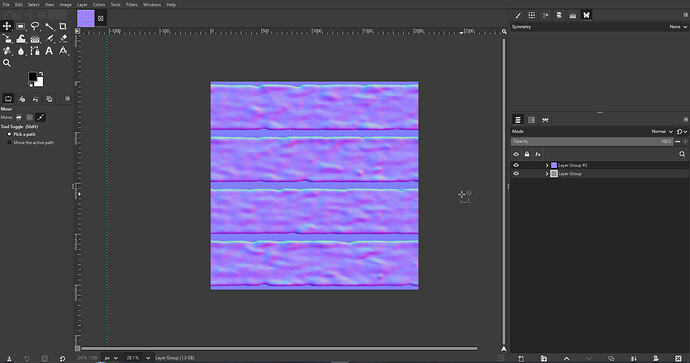Hide the Layer Group #2 layer
Screen dimensions: 690x363
click(x=516, y=165)
